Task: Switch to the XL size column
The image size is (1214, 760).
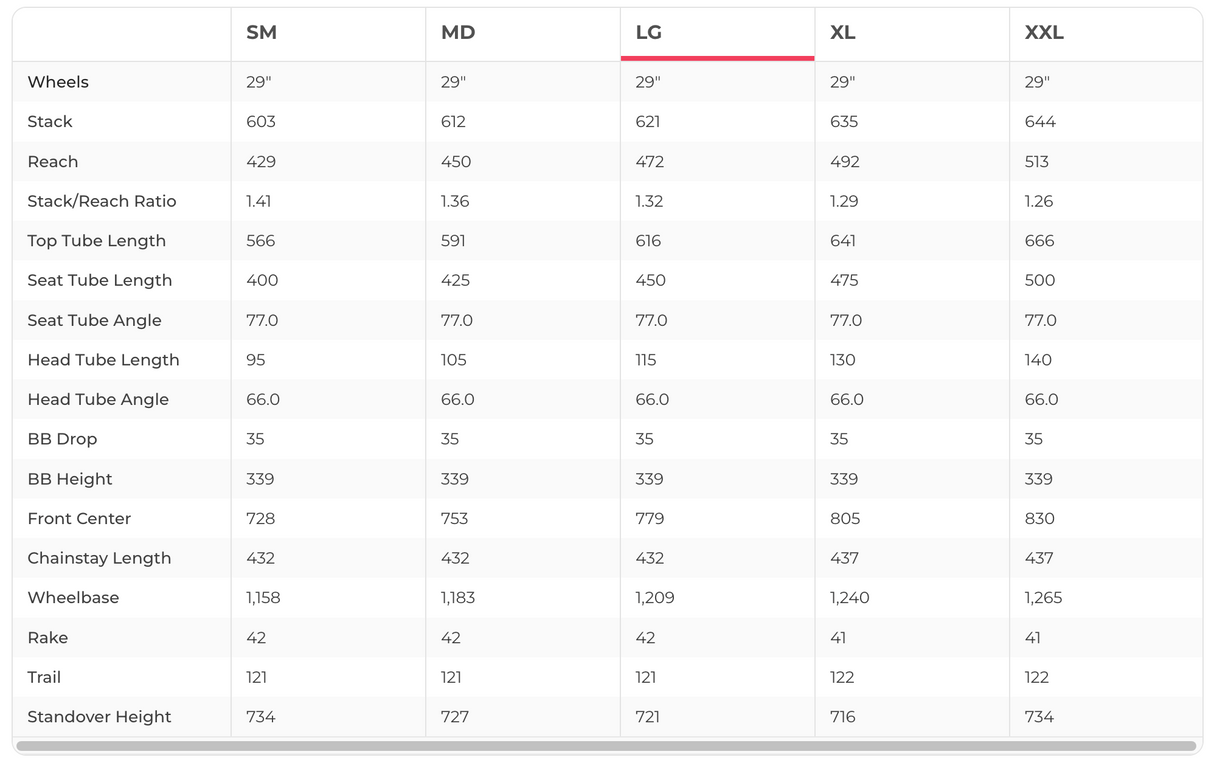Action: click(x=843, y=33)
